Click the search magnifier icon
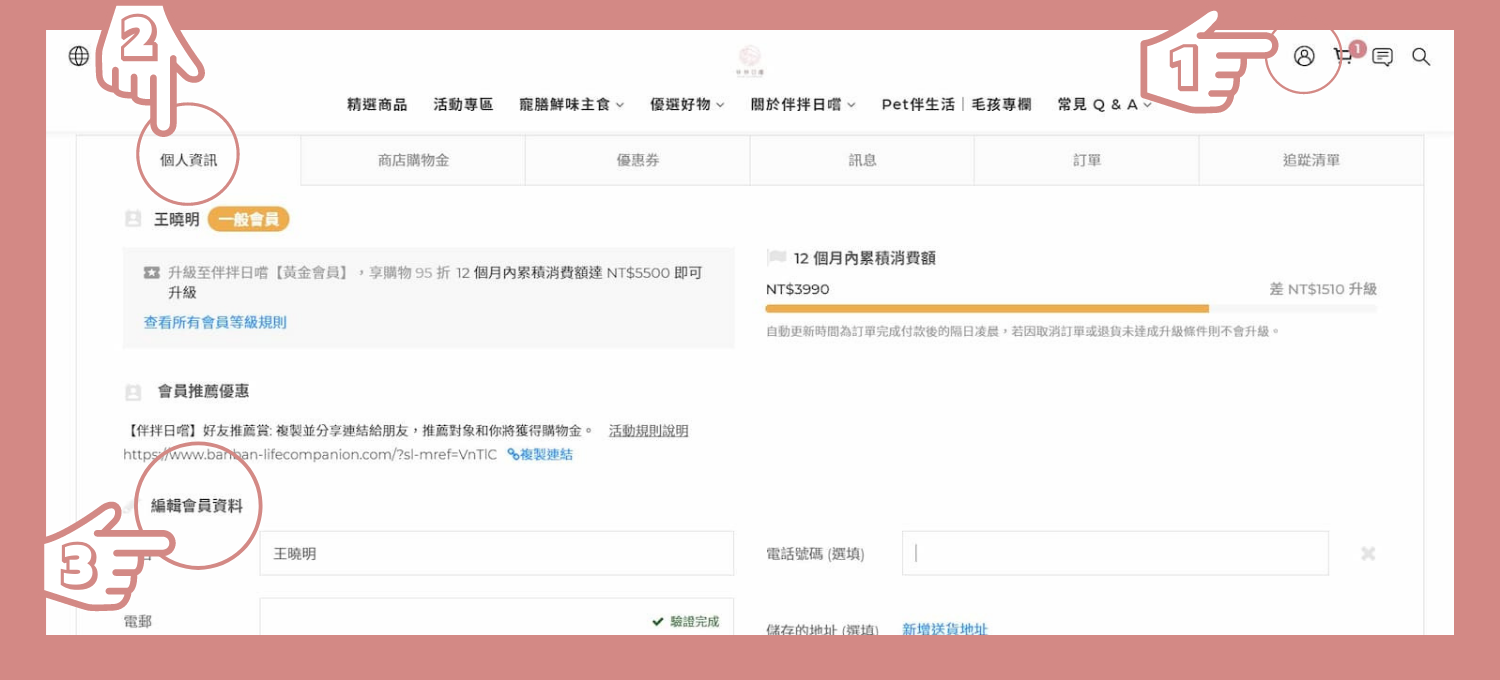Viewport: 1500px width, 680px height. pyautogui.click(x=1420, y=57)
